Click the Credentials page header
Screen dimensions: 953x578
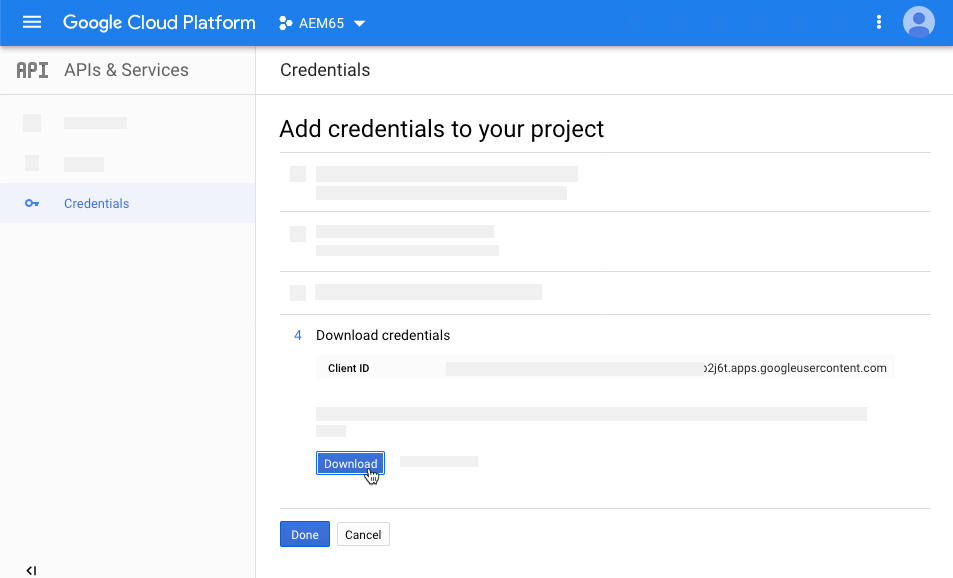(325, 70)
